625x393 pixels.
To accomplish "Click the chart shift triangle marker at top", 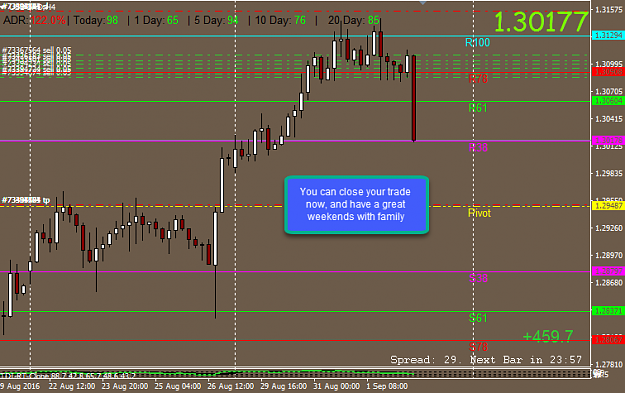I will pos(423,2).
